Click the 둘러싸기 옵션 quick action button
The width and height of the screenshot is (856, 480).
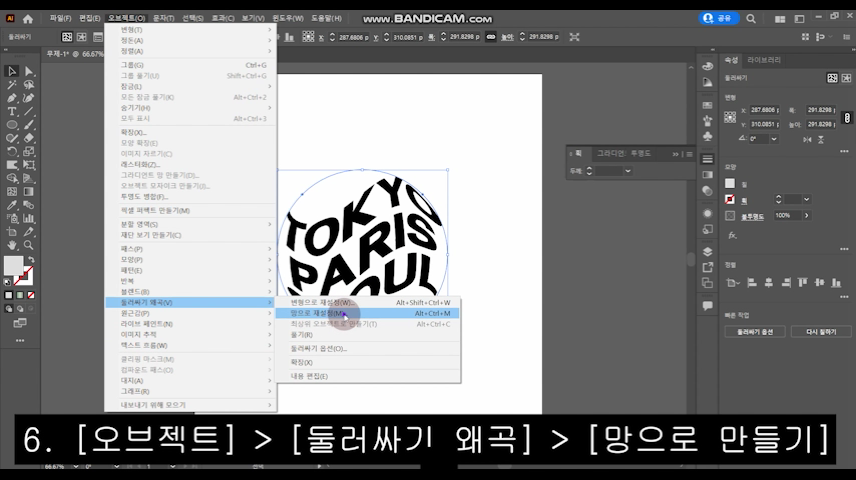coord(755,332)
